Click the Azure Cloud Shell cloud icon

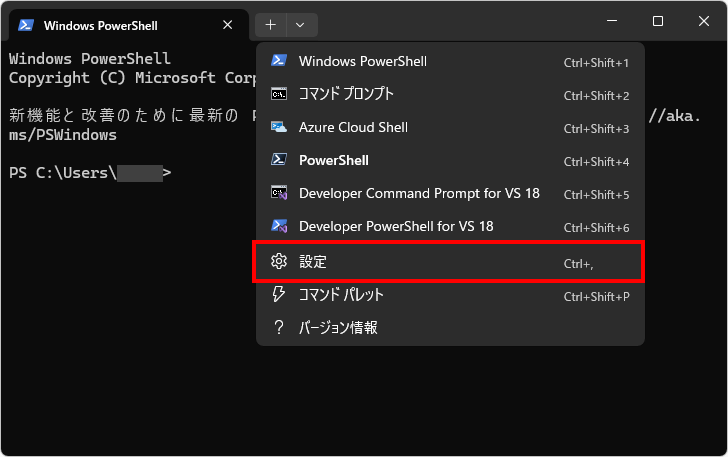[279, 127]
